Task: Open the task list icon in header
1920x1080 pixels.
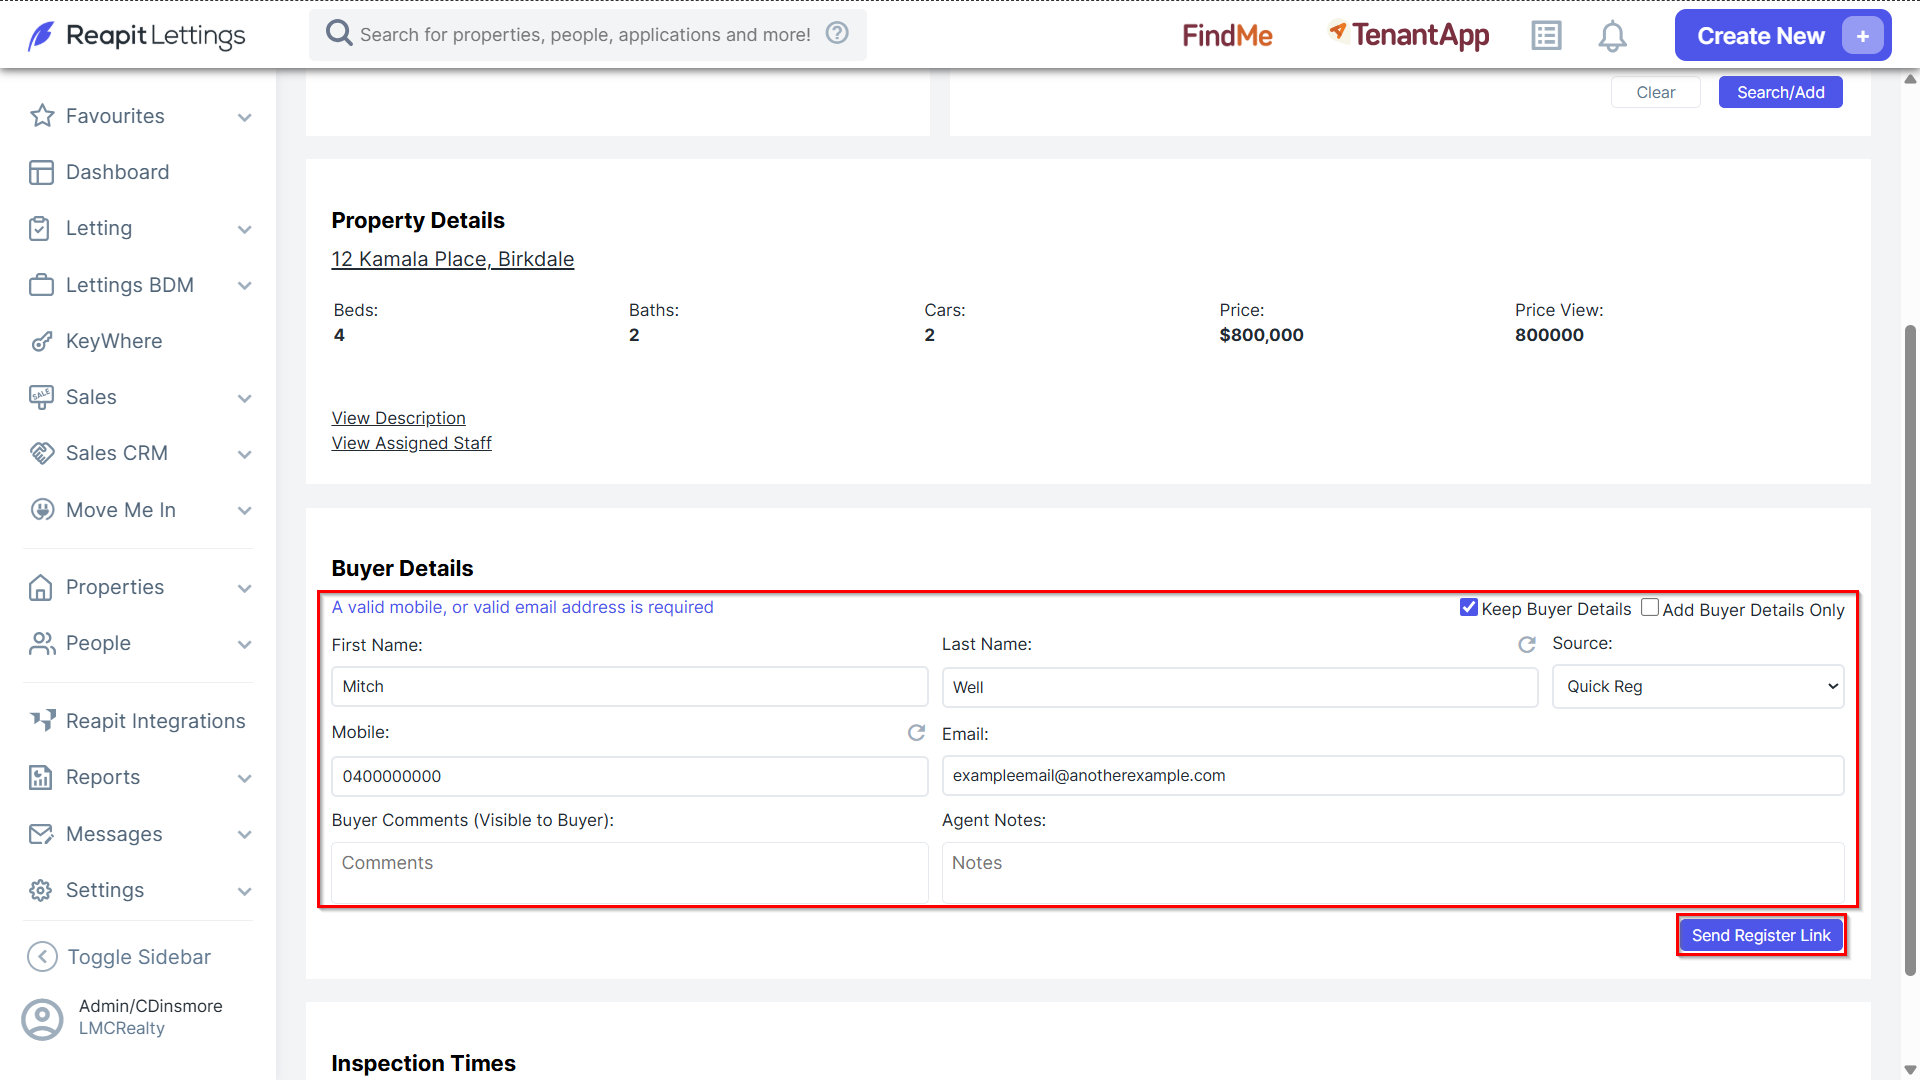Action: tap(1546, 36)
